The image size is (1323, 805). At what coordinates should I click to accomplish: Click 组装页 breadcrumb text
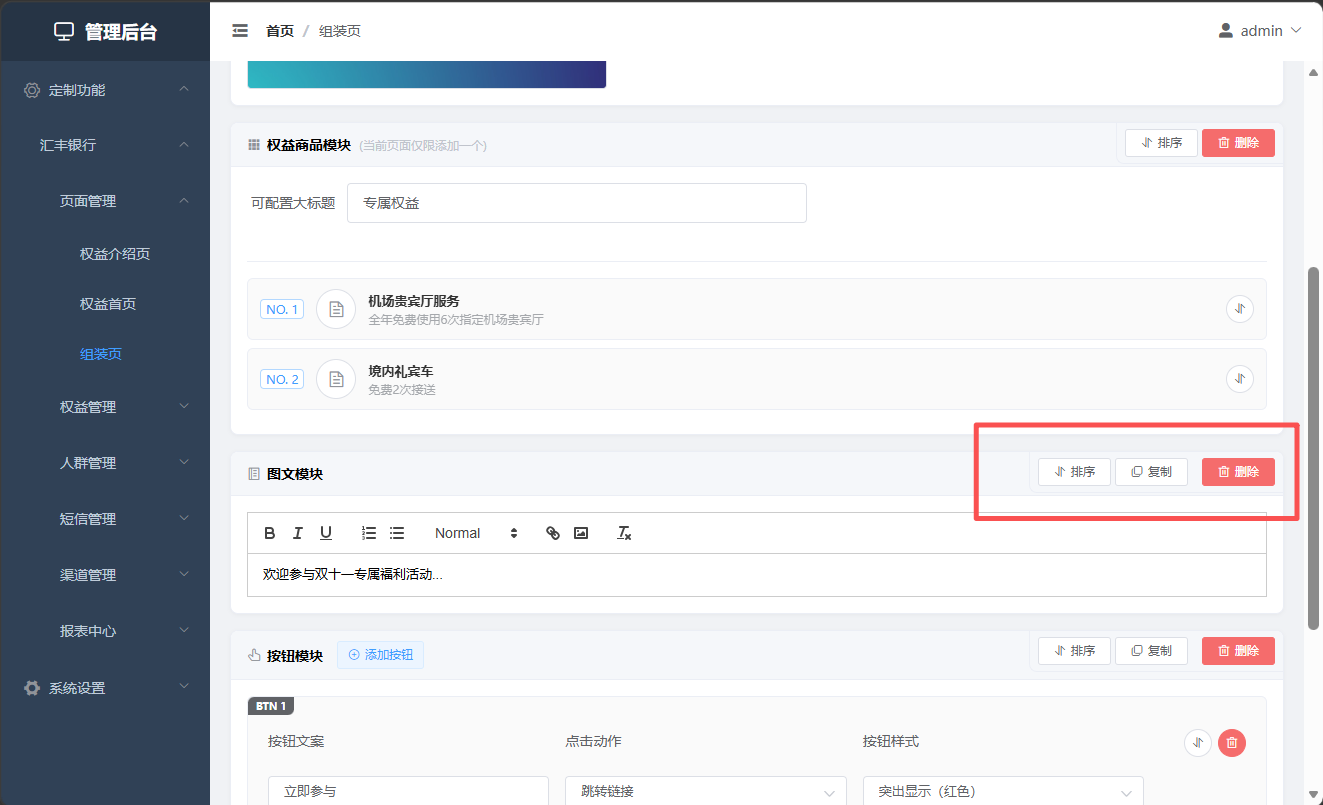[x=340, y=31]
